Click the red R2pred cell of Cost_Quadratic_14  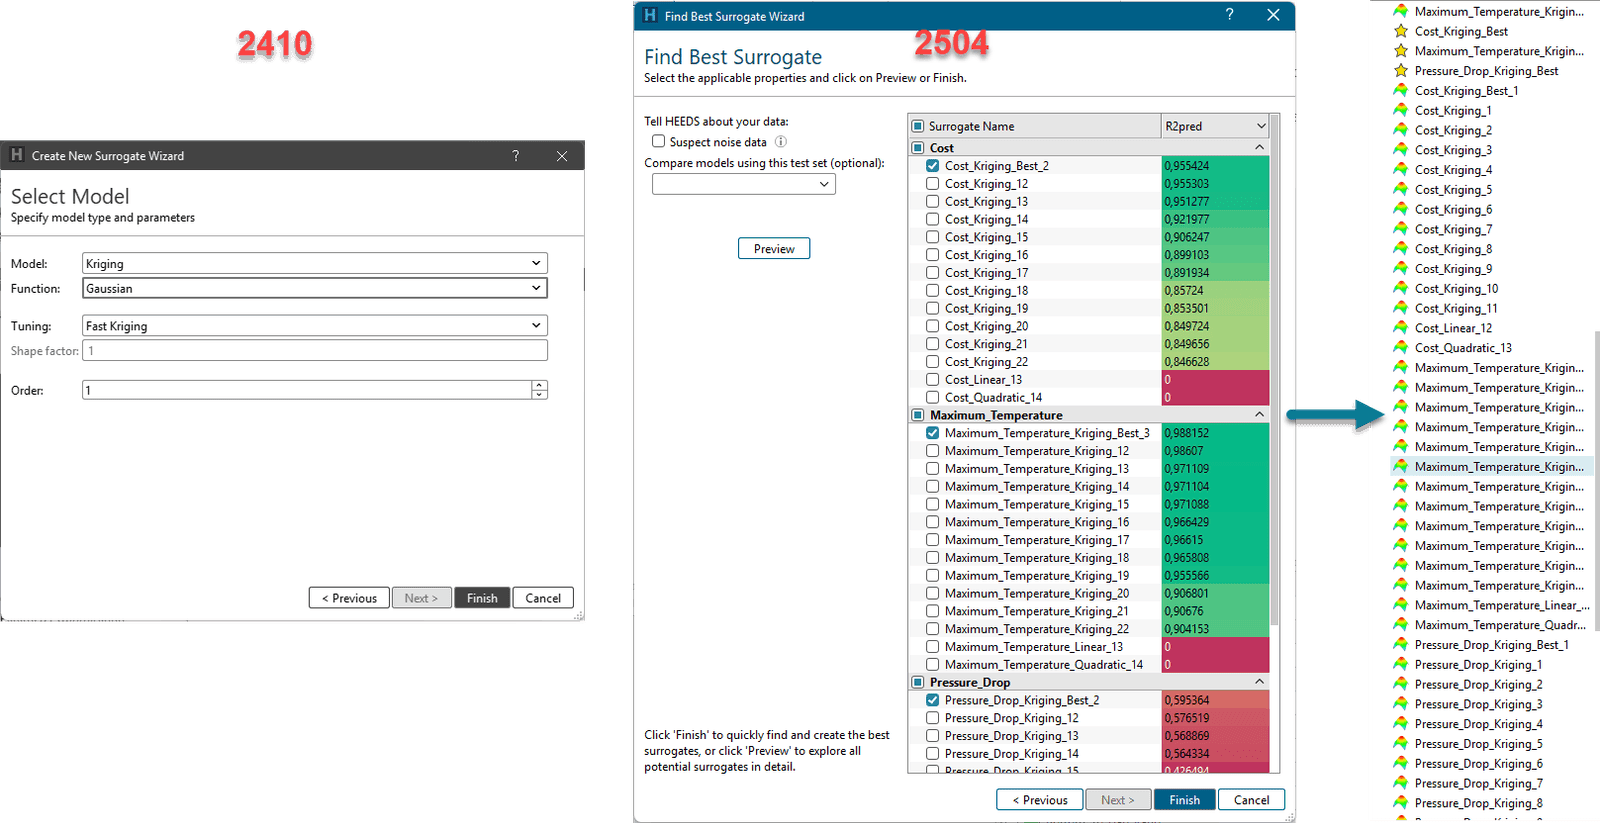pos(1215,398)
